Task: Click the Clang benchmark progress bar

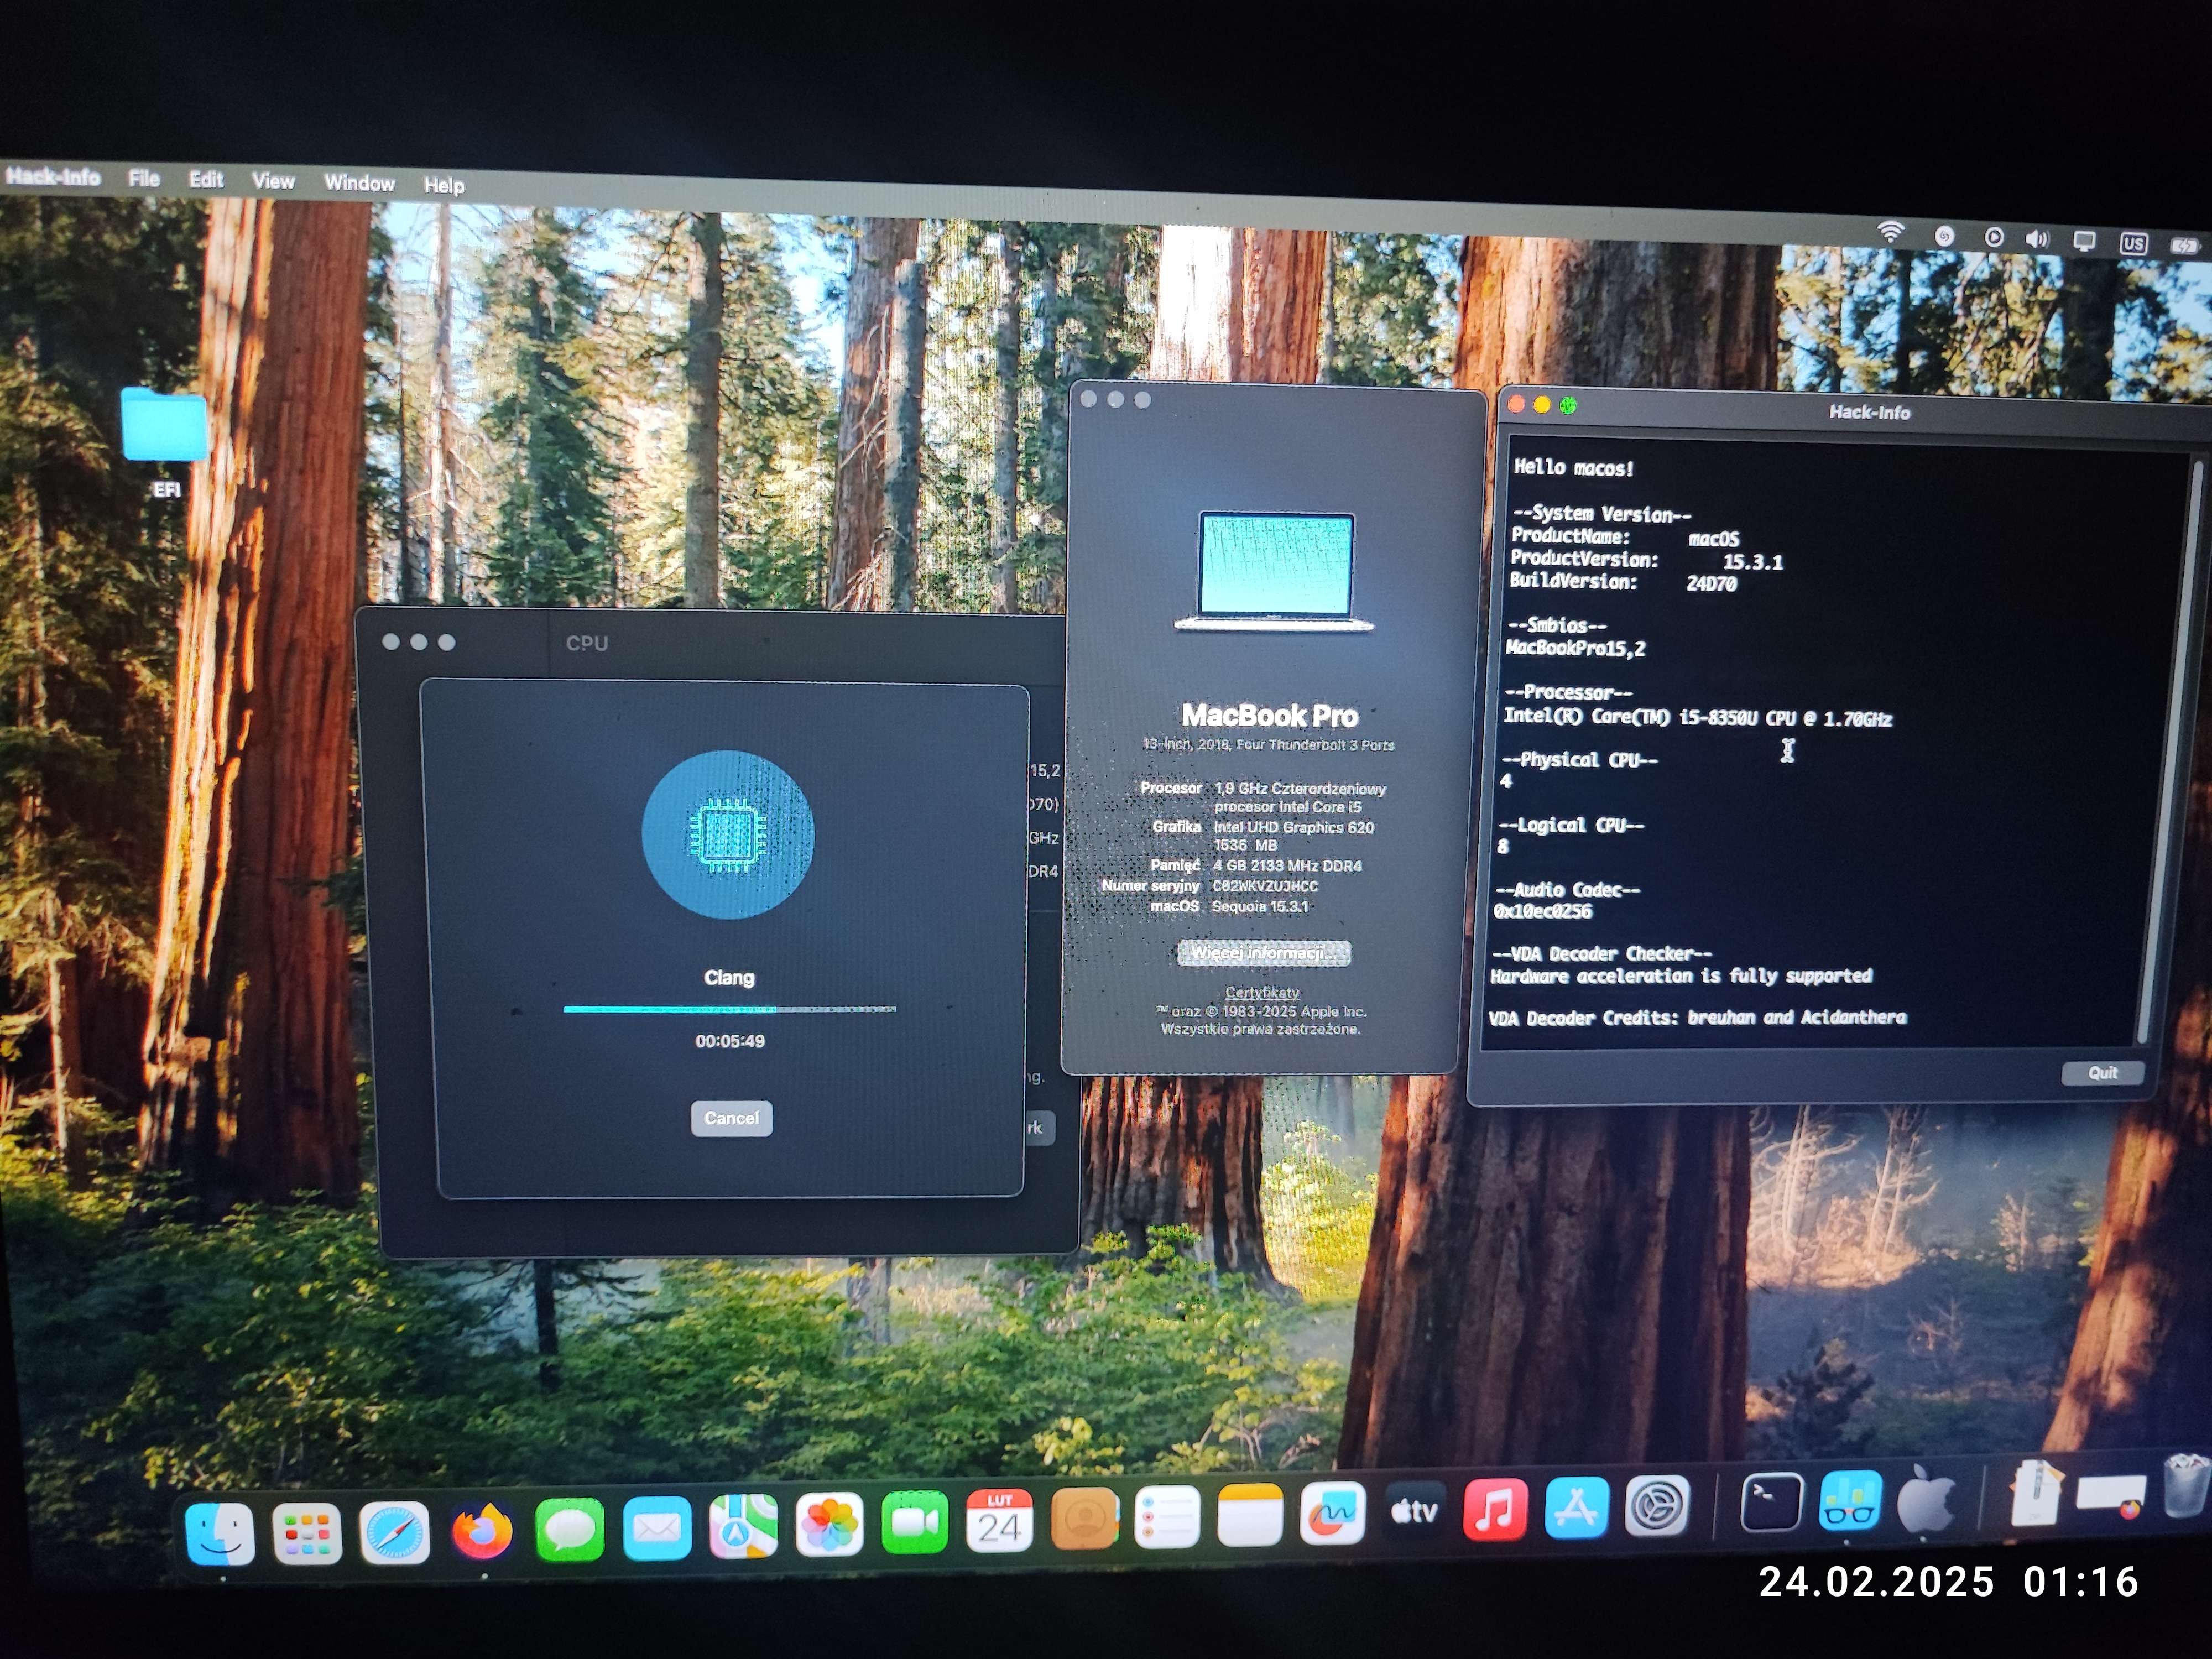Action: [729, 1010]
